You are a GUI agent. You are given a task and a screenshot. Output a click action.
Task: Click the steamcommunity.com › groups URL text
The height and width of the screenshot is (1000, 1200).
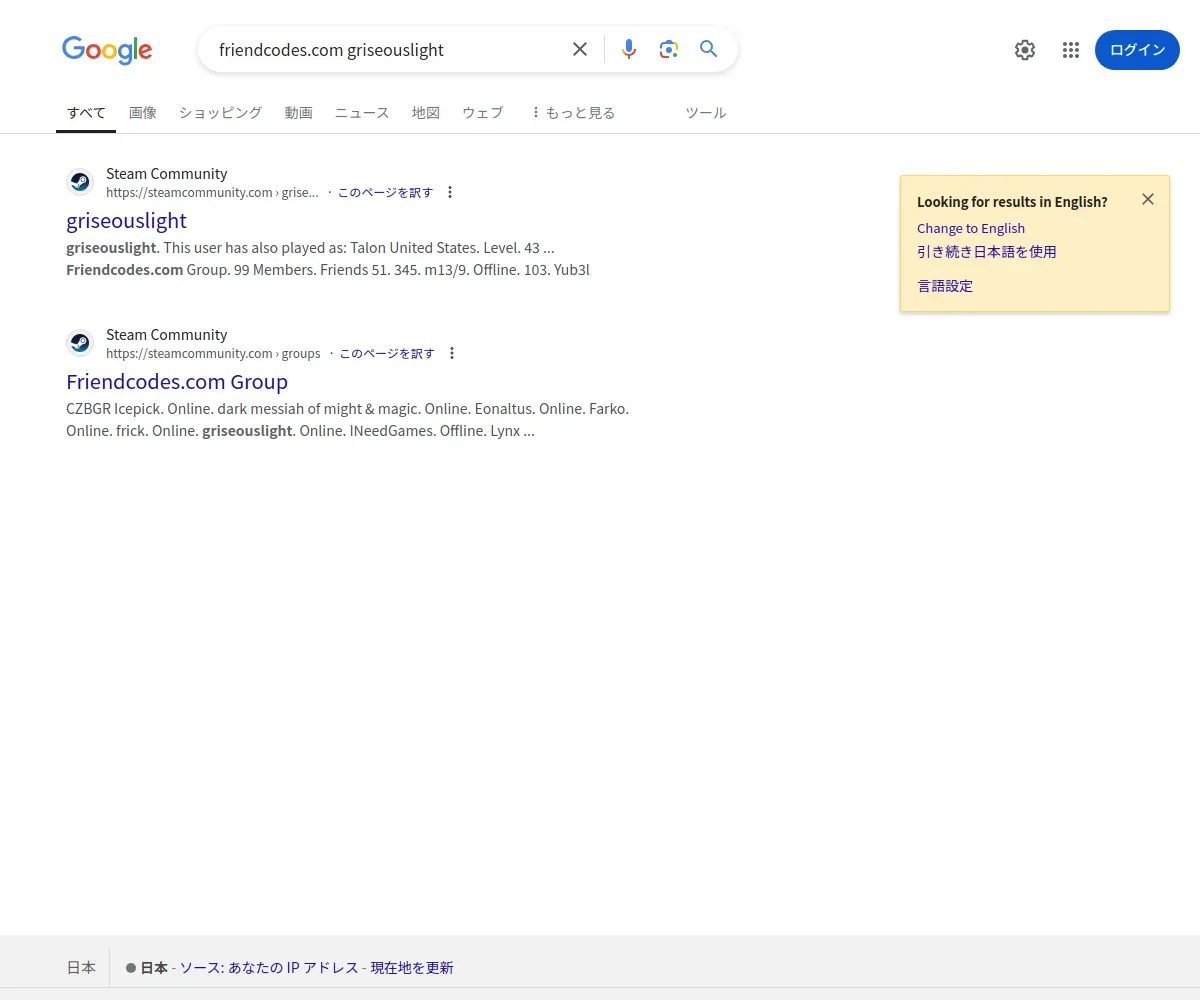[213, 353]
